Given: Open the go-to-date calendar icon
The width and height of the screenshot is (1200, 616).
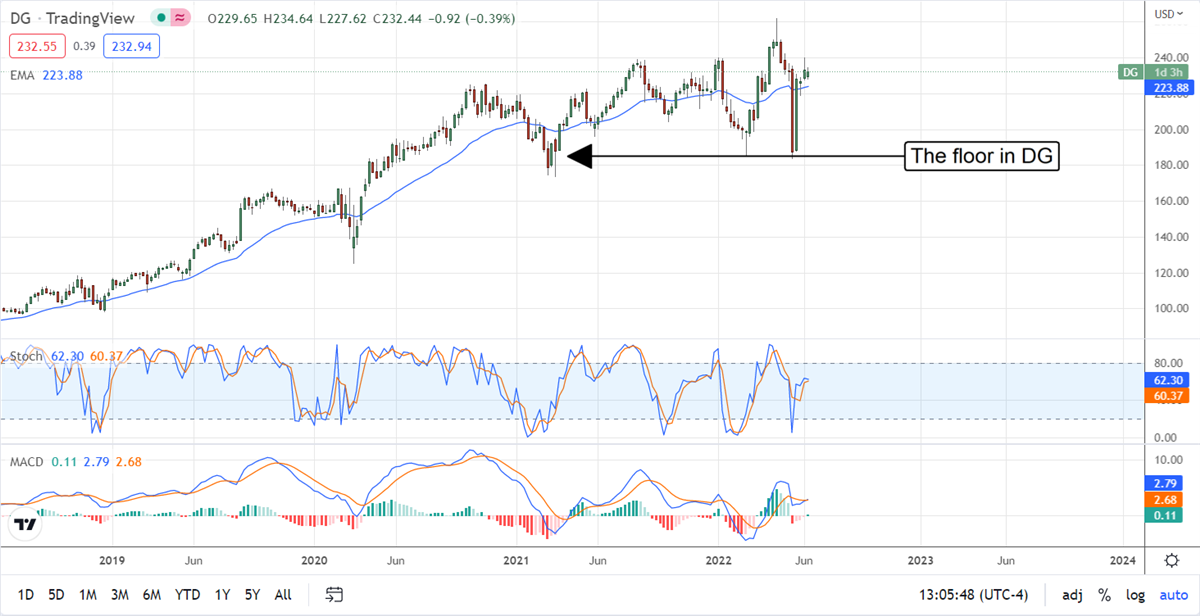Looking at the screenshot, I should click(335, 595).
